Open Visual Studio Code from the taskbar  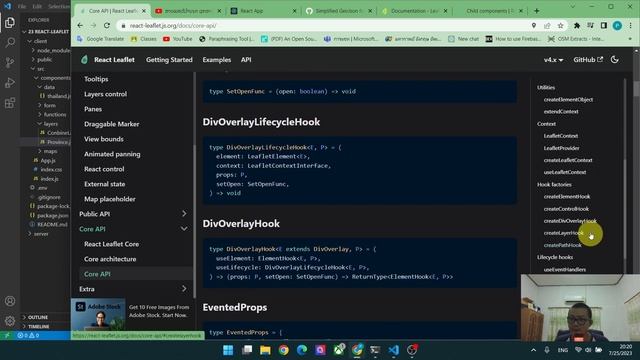(x=394, y=350)
